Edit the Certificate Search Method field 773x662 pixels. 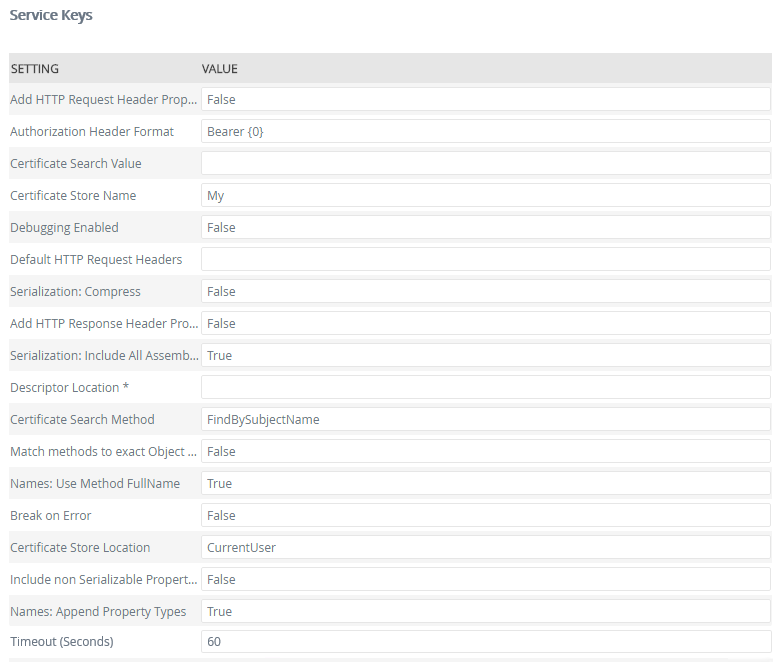486,419
